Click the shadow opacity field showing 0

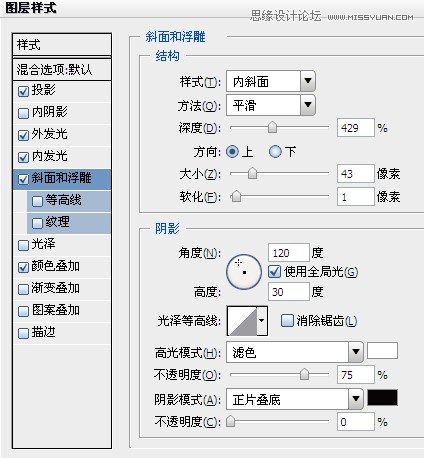355,422
